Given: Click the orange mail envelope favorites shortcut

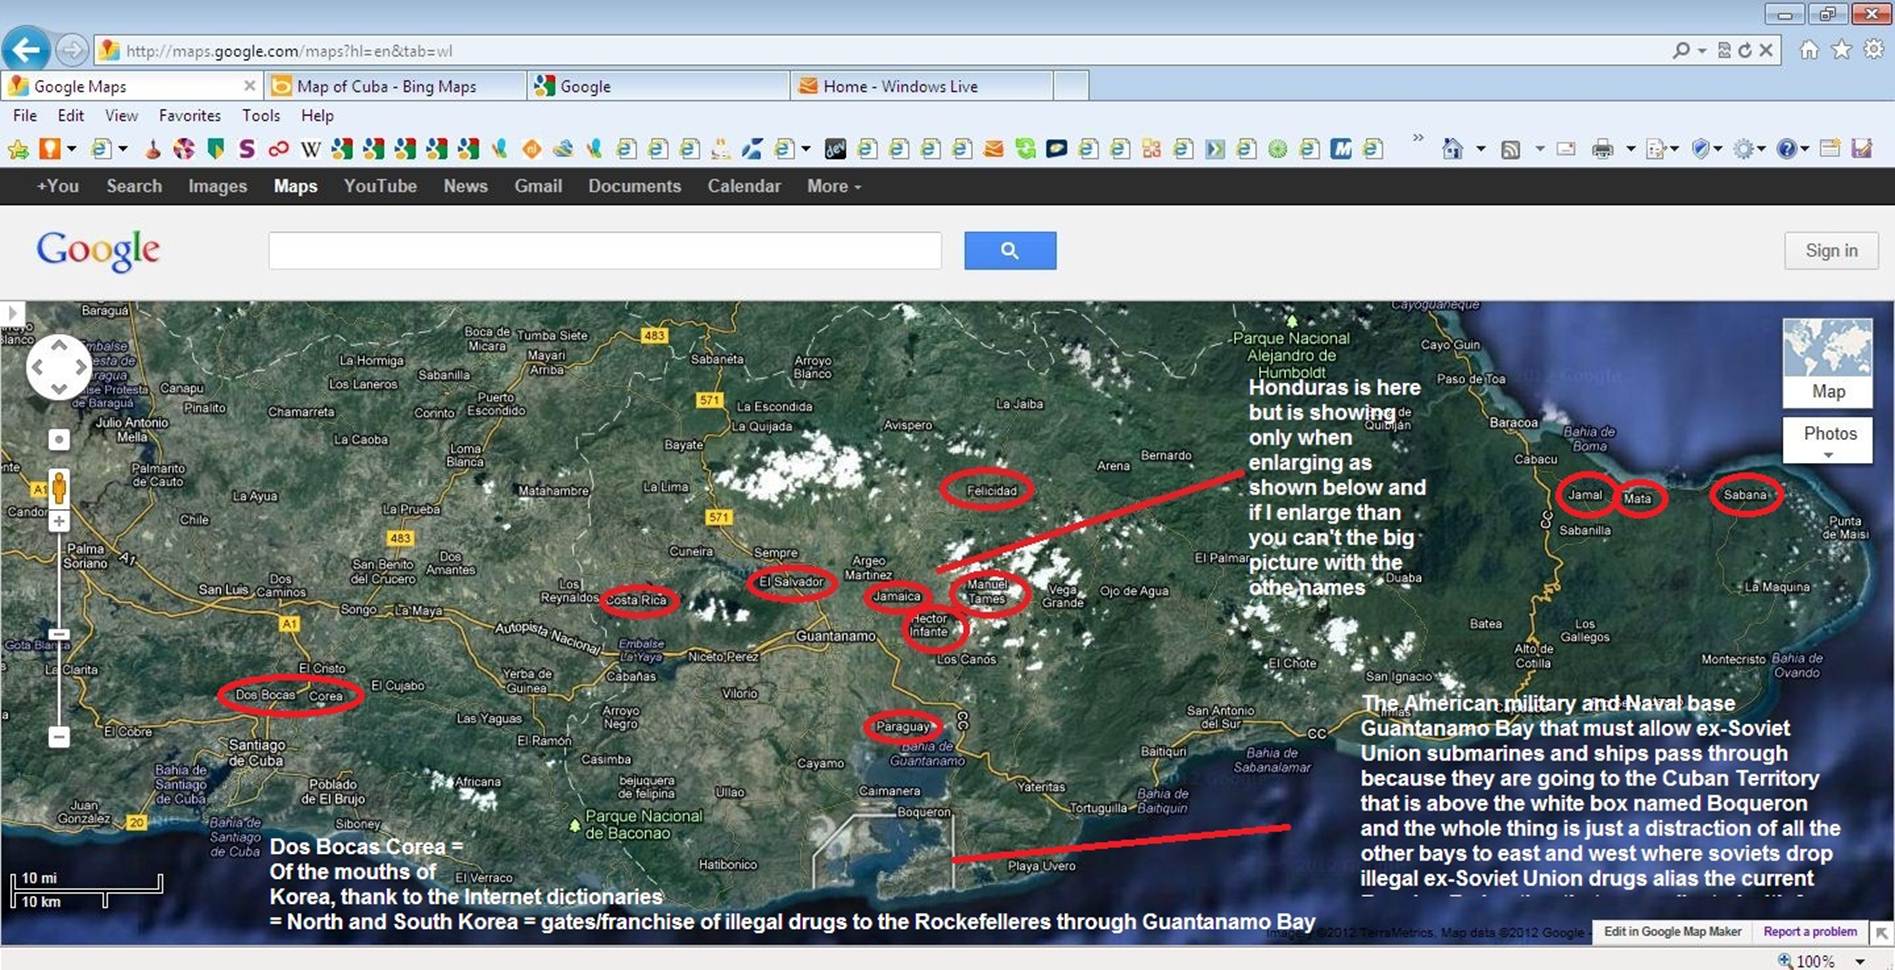Looking at the screenshot, I should (x=993, y=150).
